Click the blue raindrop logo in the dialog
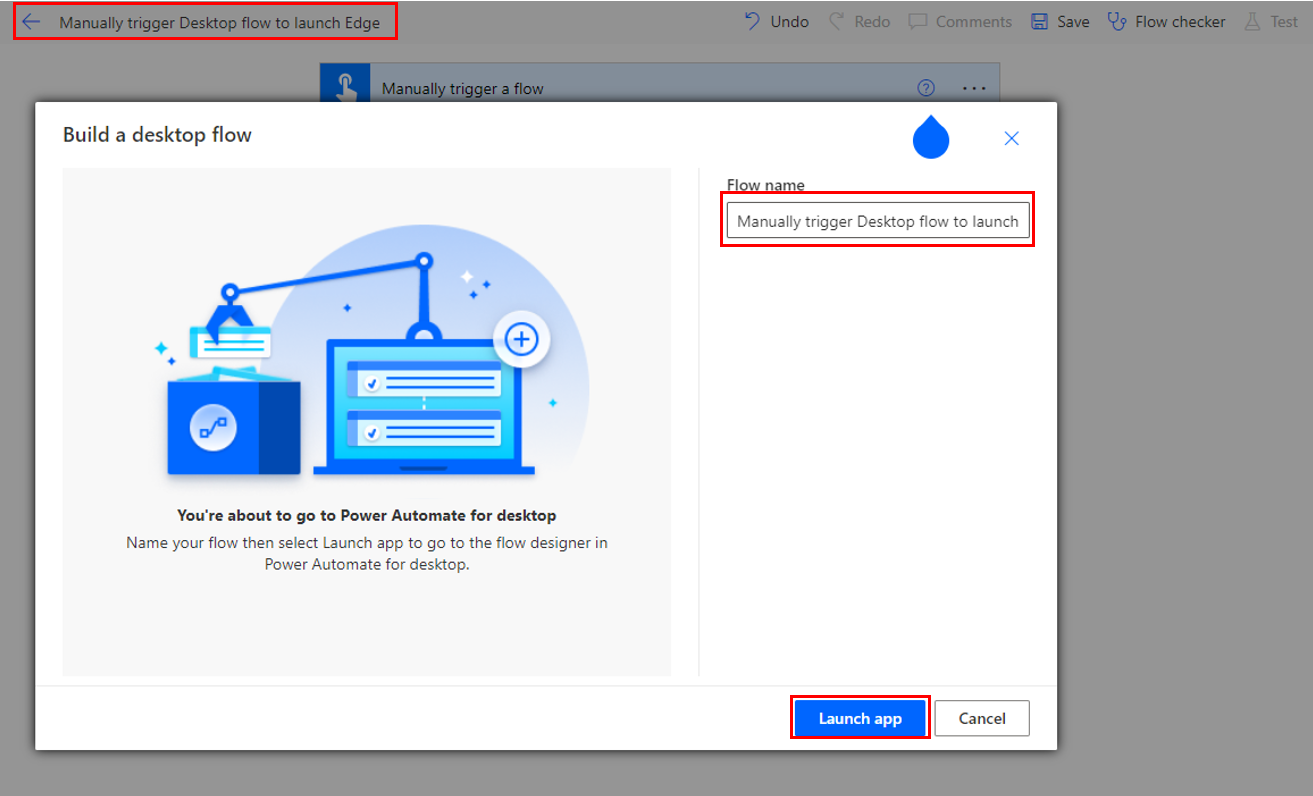1313x796 pixels. coord(930,137)
